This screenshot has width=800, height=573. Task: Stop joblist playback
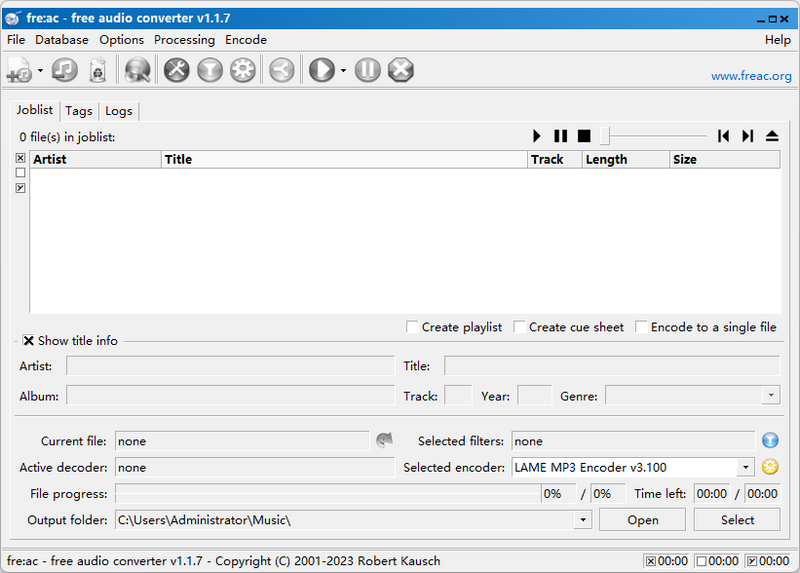[x=584, y=136]
